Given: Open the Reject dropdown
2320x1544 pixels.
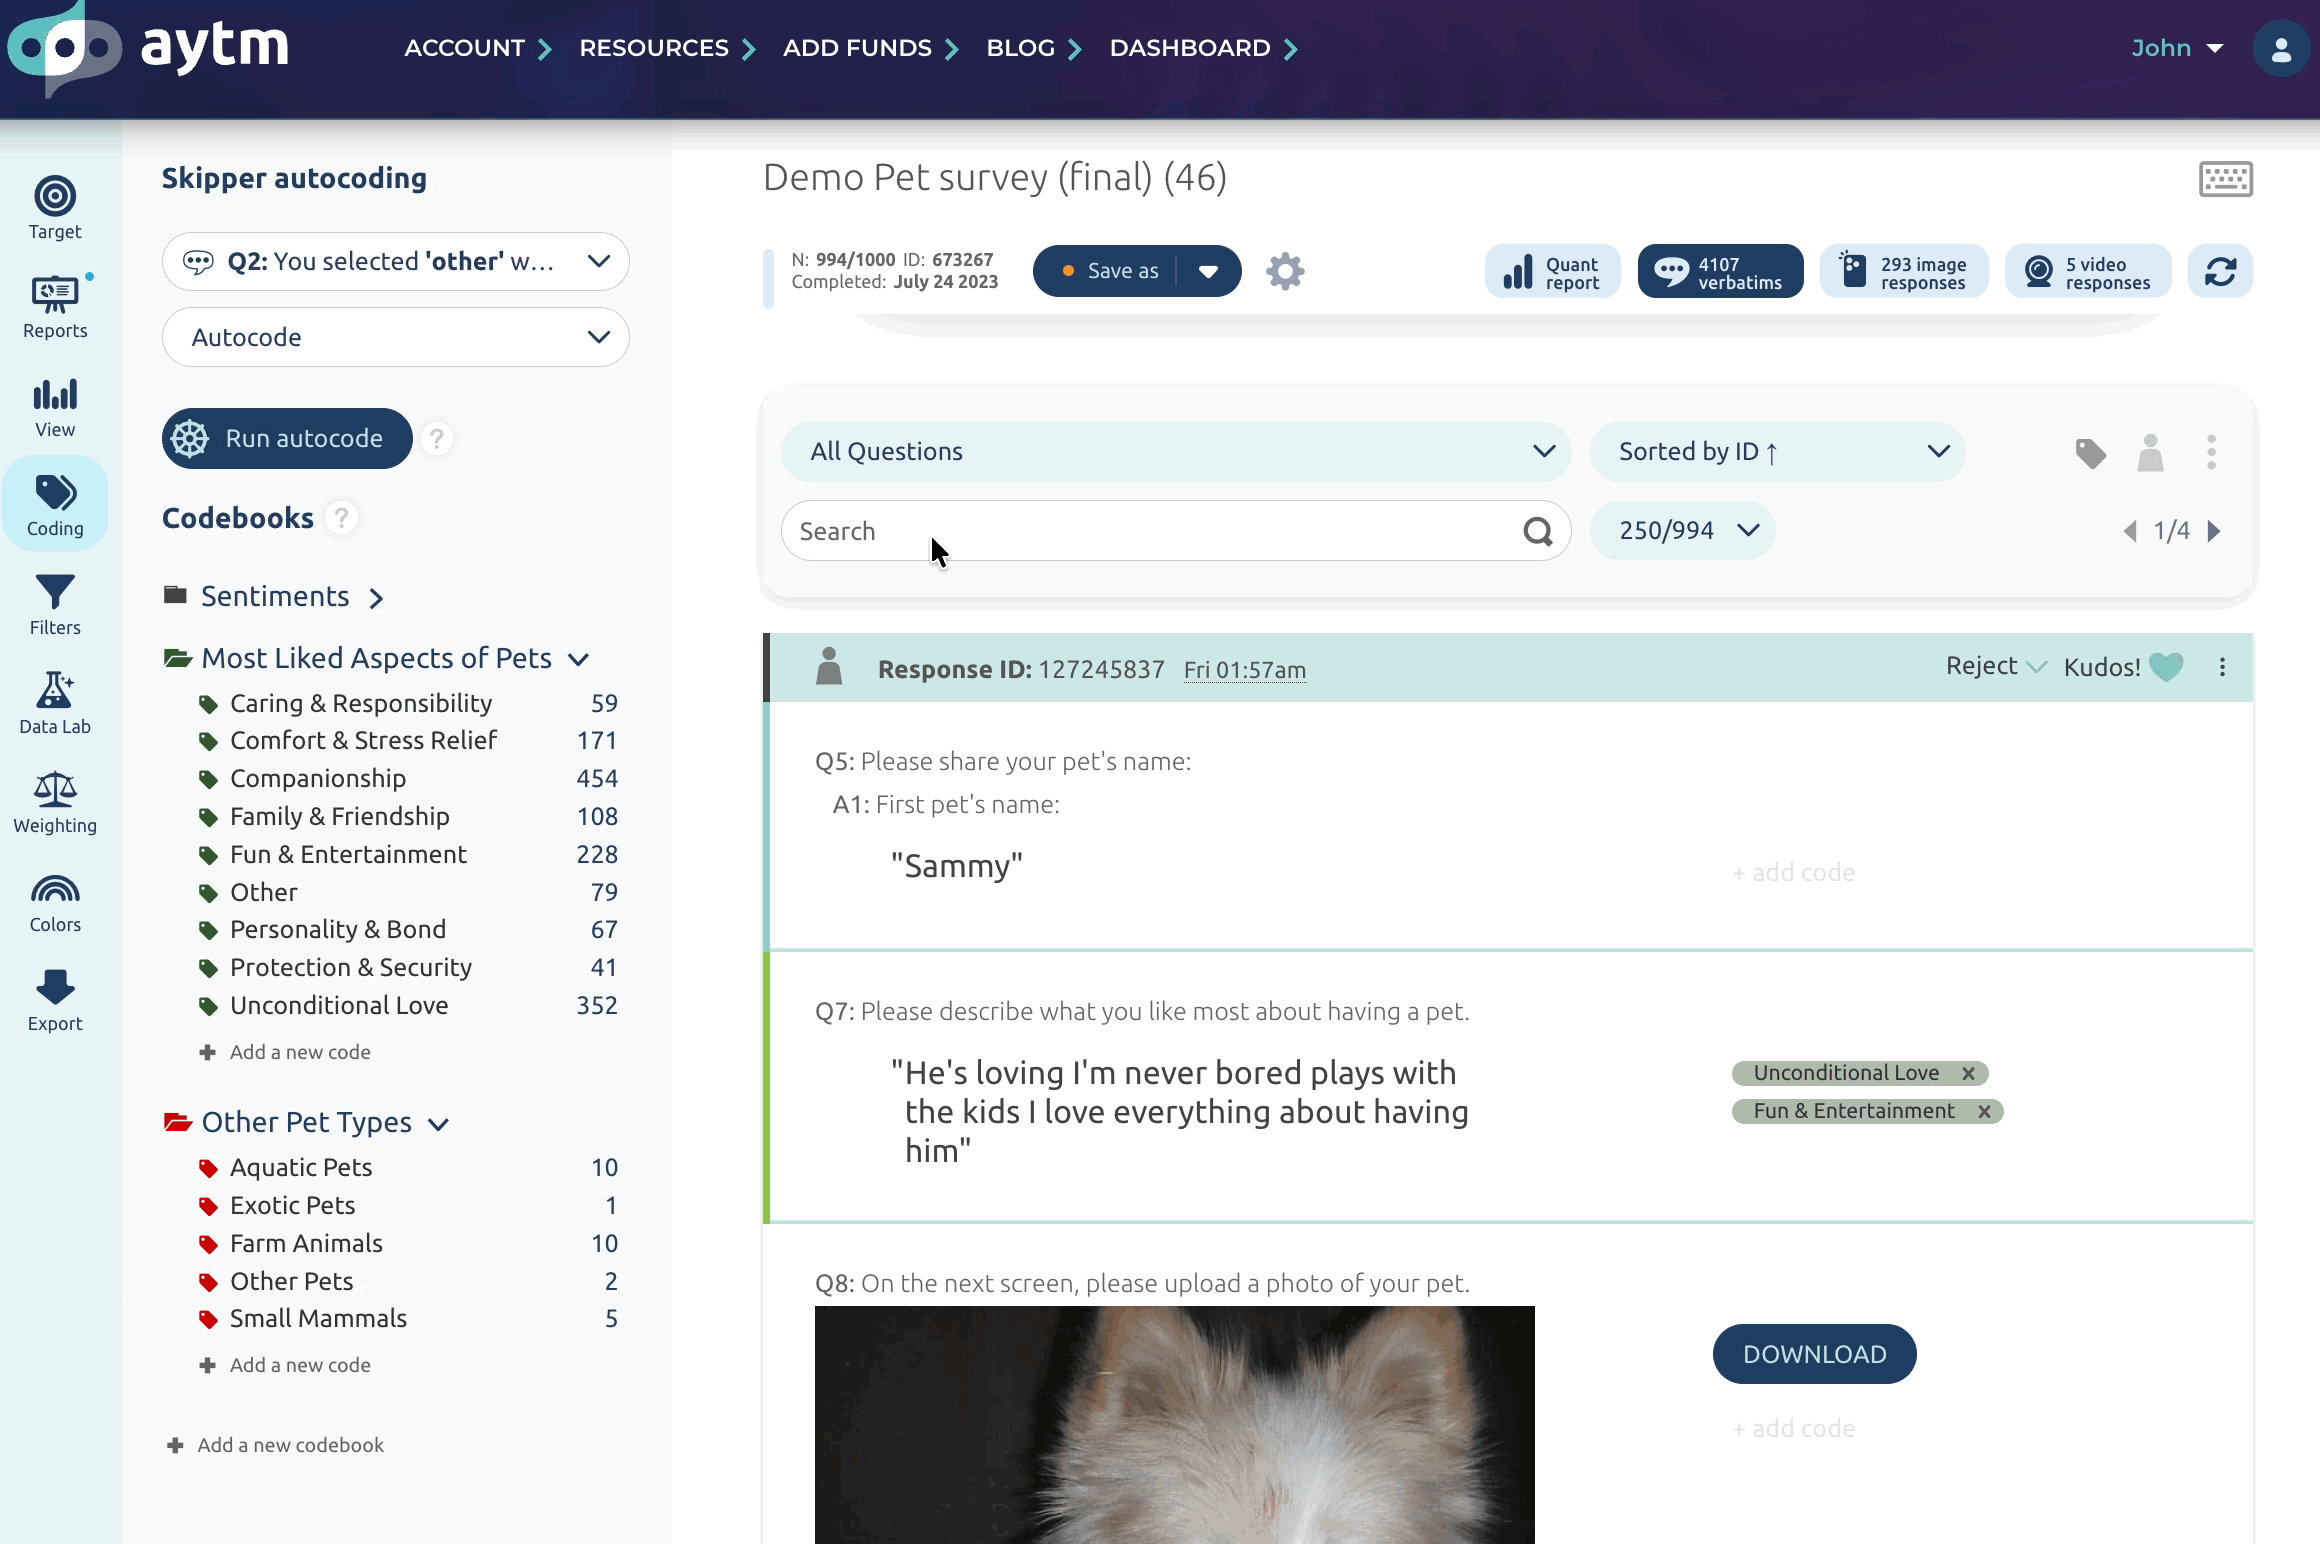Looking at the screenshot, I should point(1996,667).
